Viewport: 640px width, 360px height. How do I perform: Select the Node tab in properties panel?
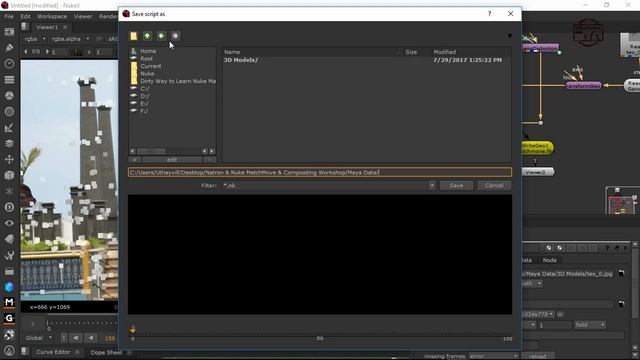pos(549,260)
